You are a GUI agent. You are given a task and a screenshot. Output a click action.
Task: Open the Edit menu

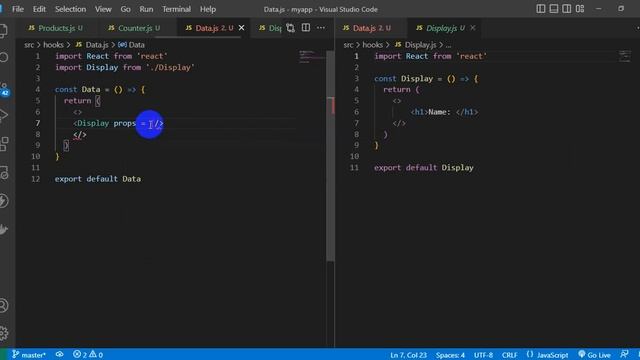(39, 9)
